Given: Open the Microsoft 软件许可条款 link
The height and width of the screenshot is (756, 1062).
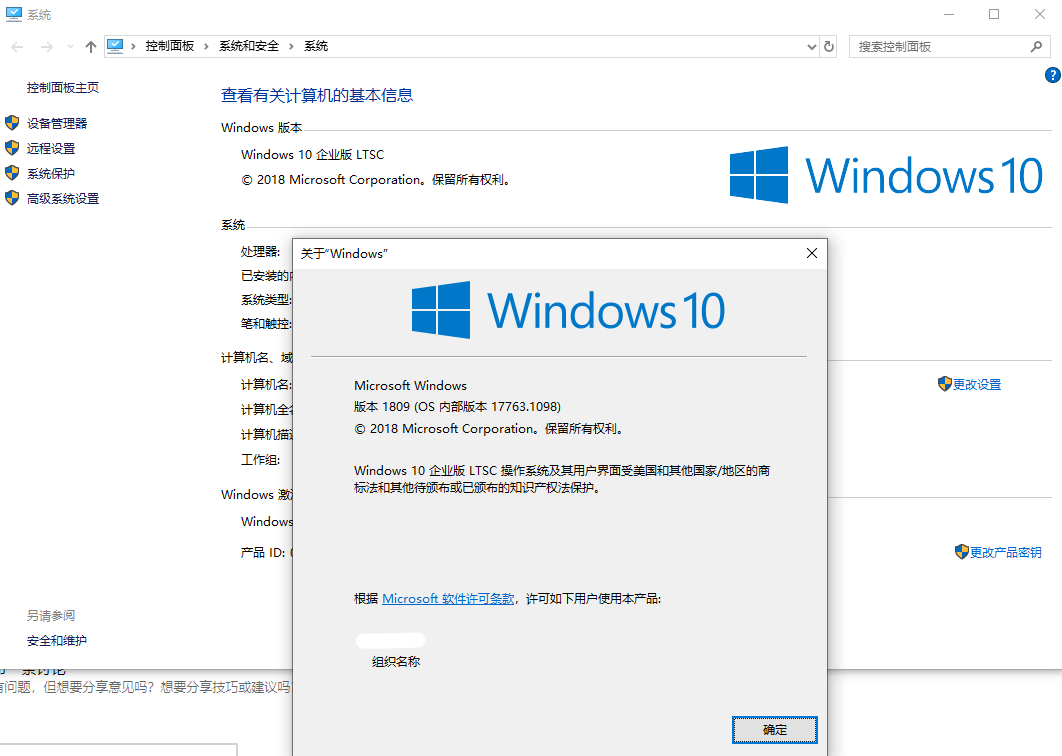Looking at the screenshot, I should pyautogui.click(x=448, y=599).
